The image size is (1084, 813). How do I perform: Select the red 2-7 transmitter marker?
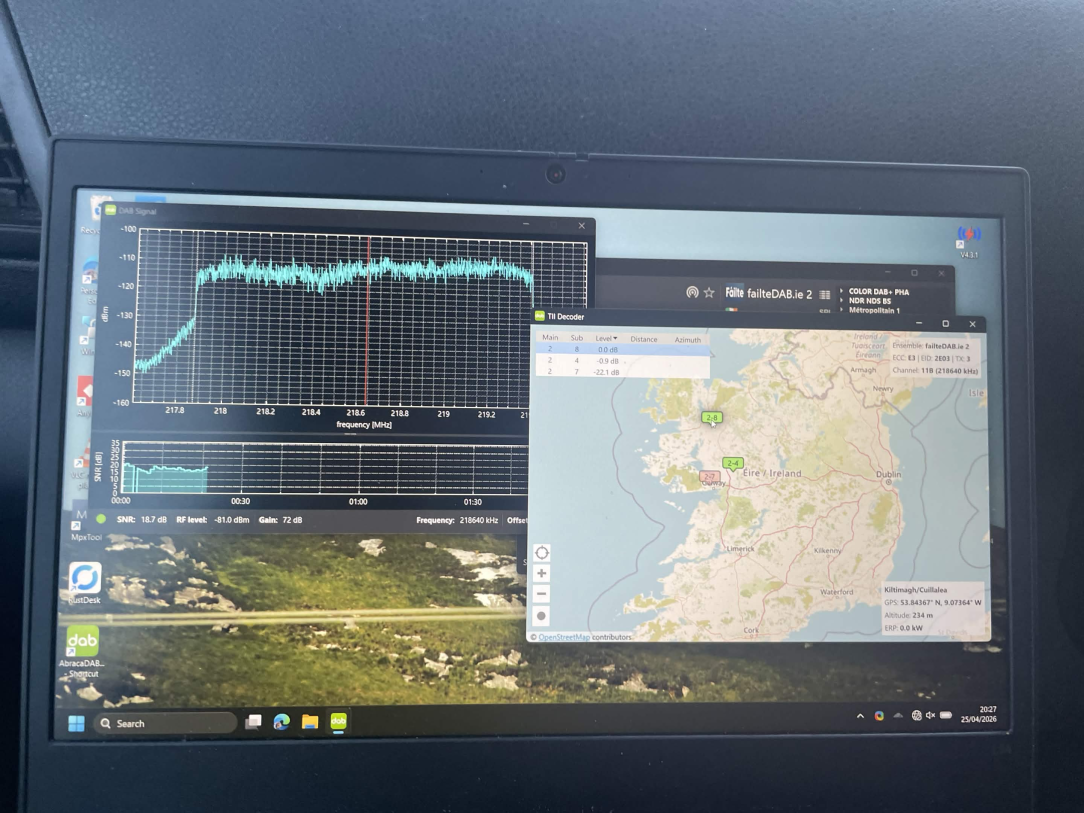coord(709,476)
